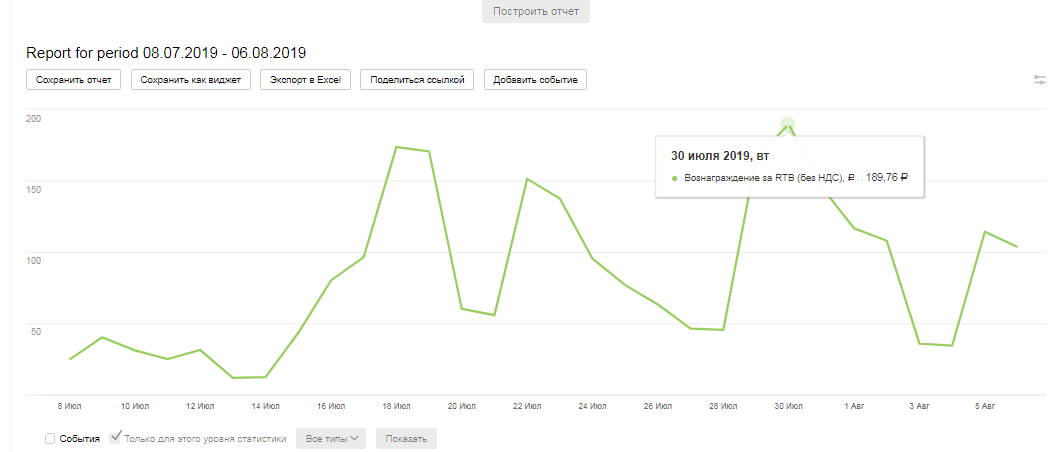This screenshot has height=452, width=1051.
Task: Open the chart settings sliders icon
Action: tap(1040, 80)
